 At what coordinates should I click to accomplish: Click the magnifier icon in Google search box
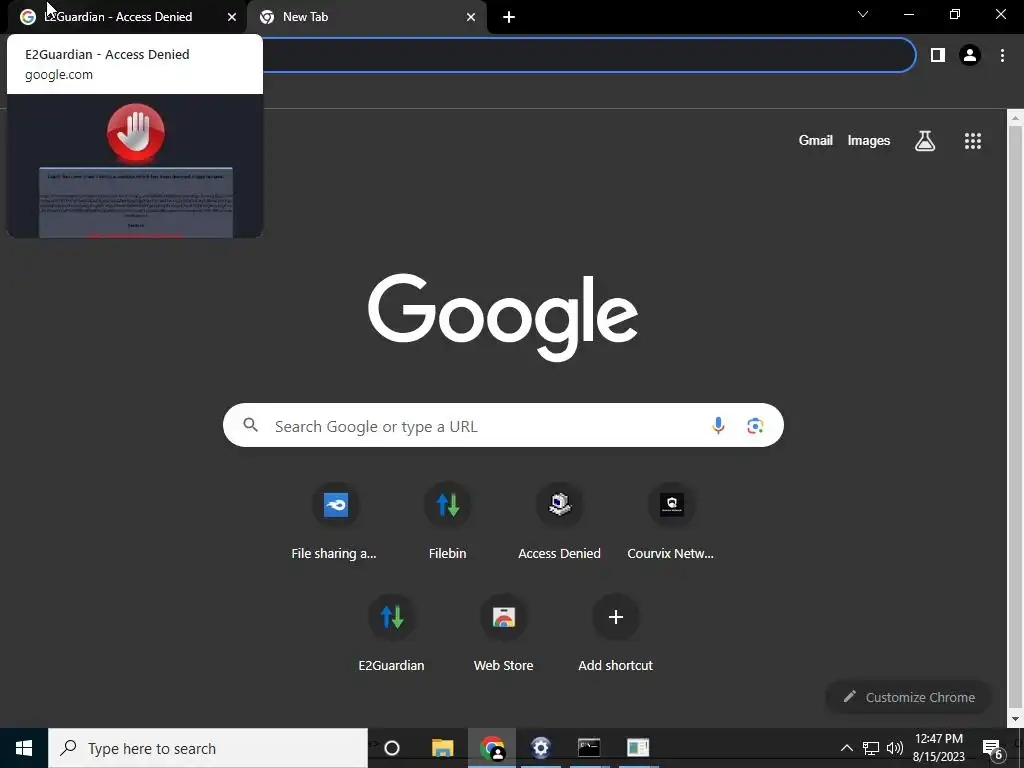[251, 425]
